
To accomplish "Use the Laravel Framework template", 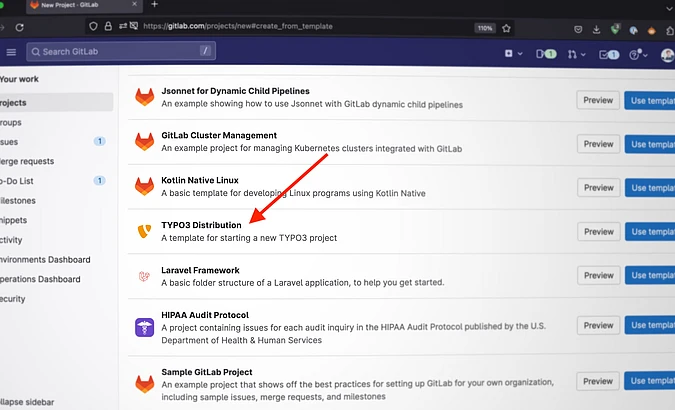I will pos(650,276).
